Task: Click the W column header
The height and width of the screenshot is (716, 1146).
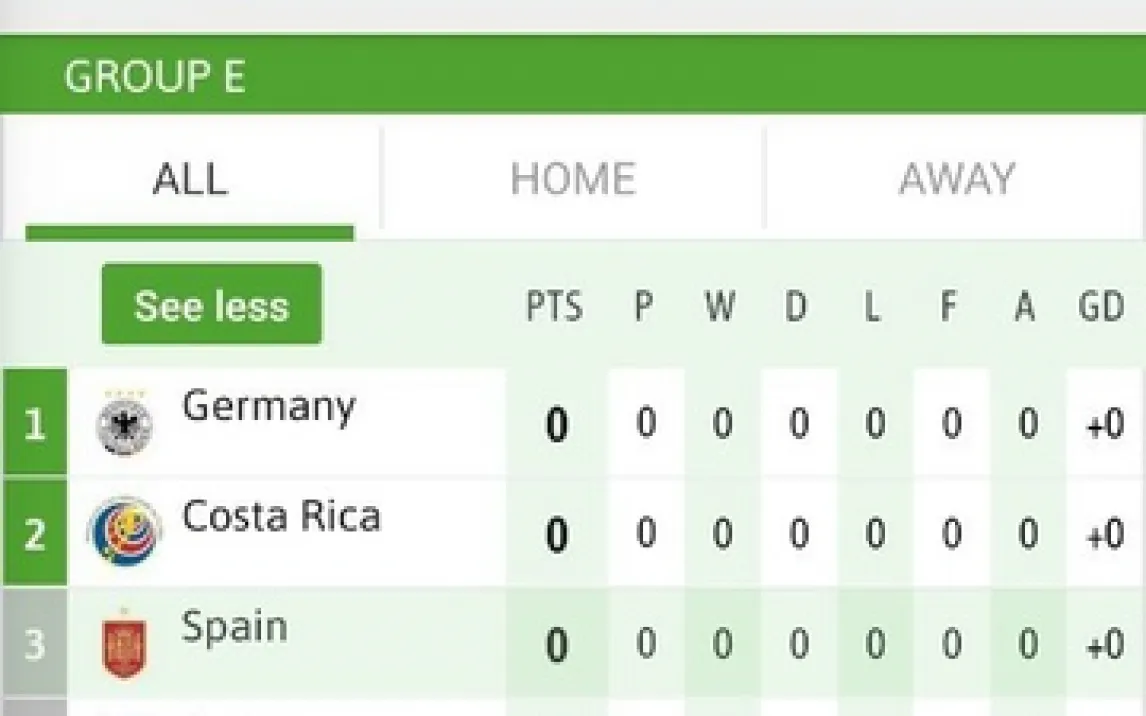Action: pos(720,308)
